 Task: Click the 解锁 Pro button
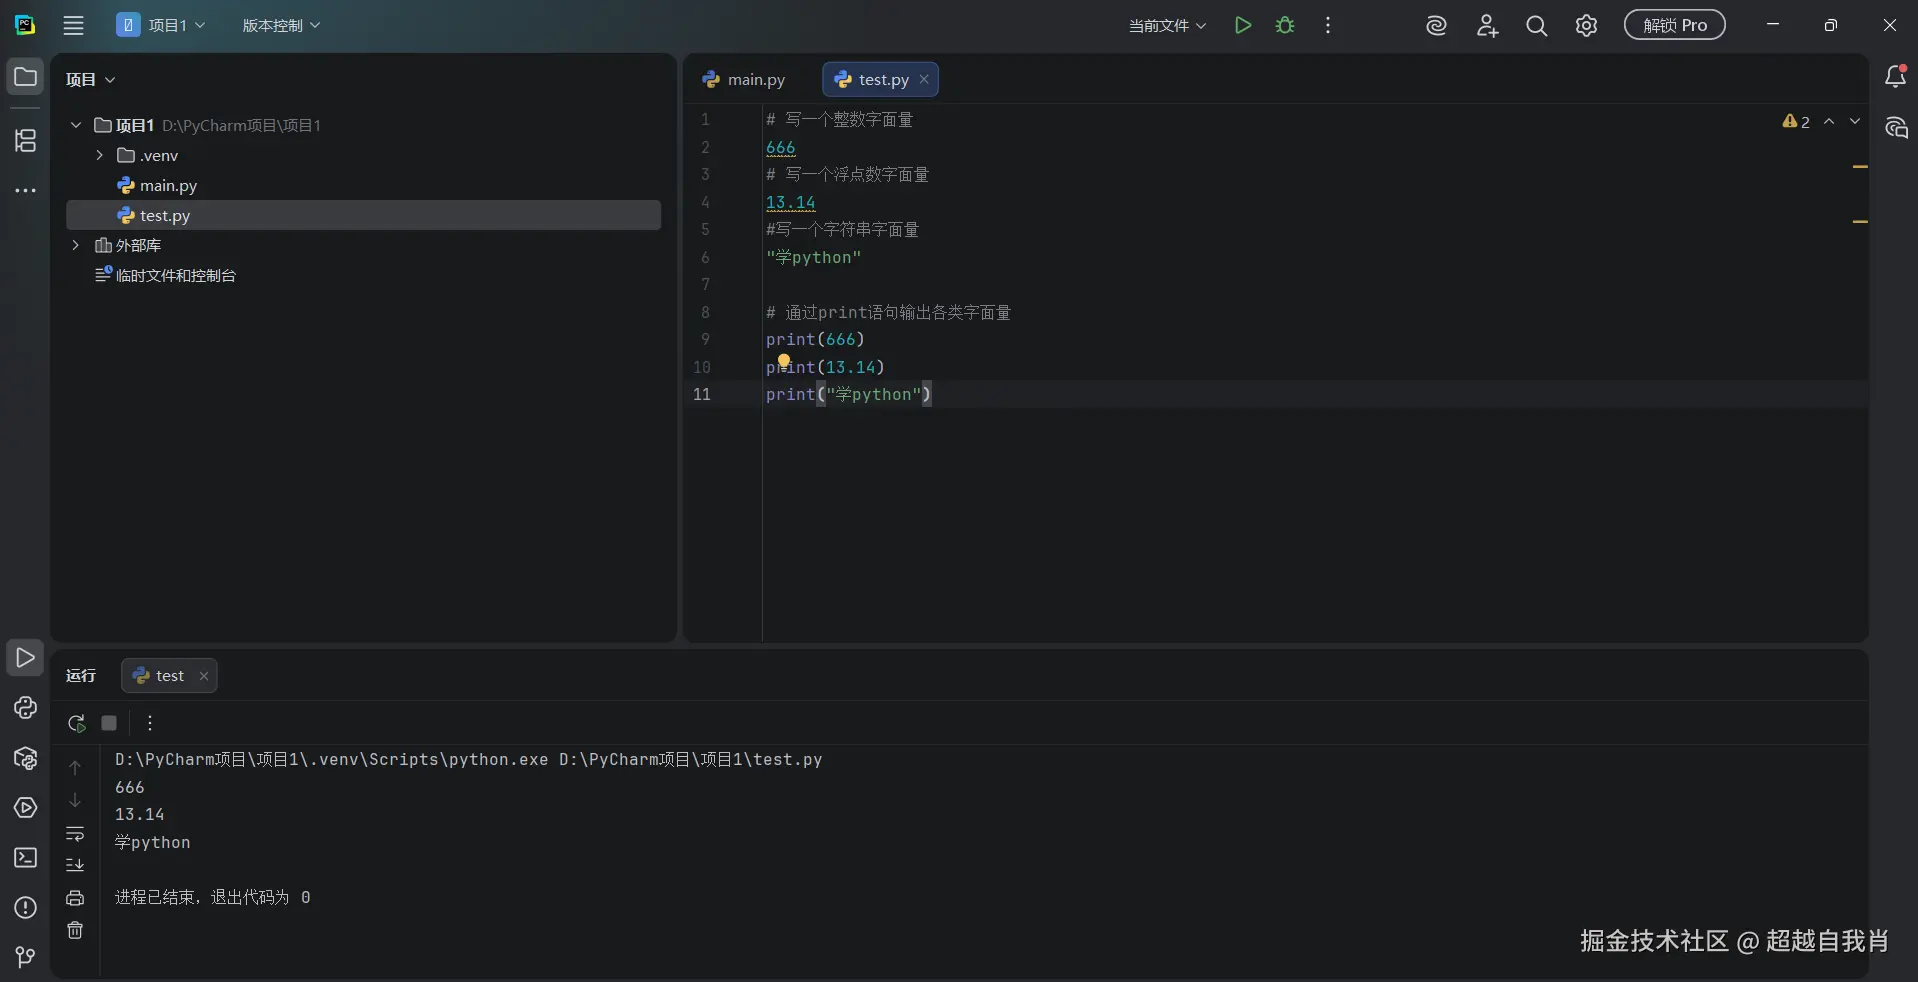[1675, 26]
